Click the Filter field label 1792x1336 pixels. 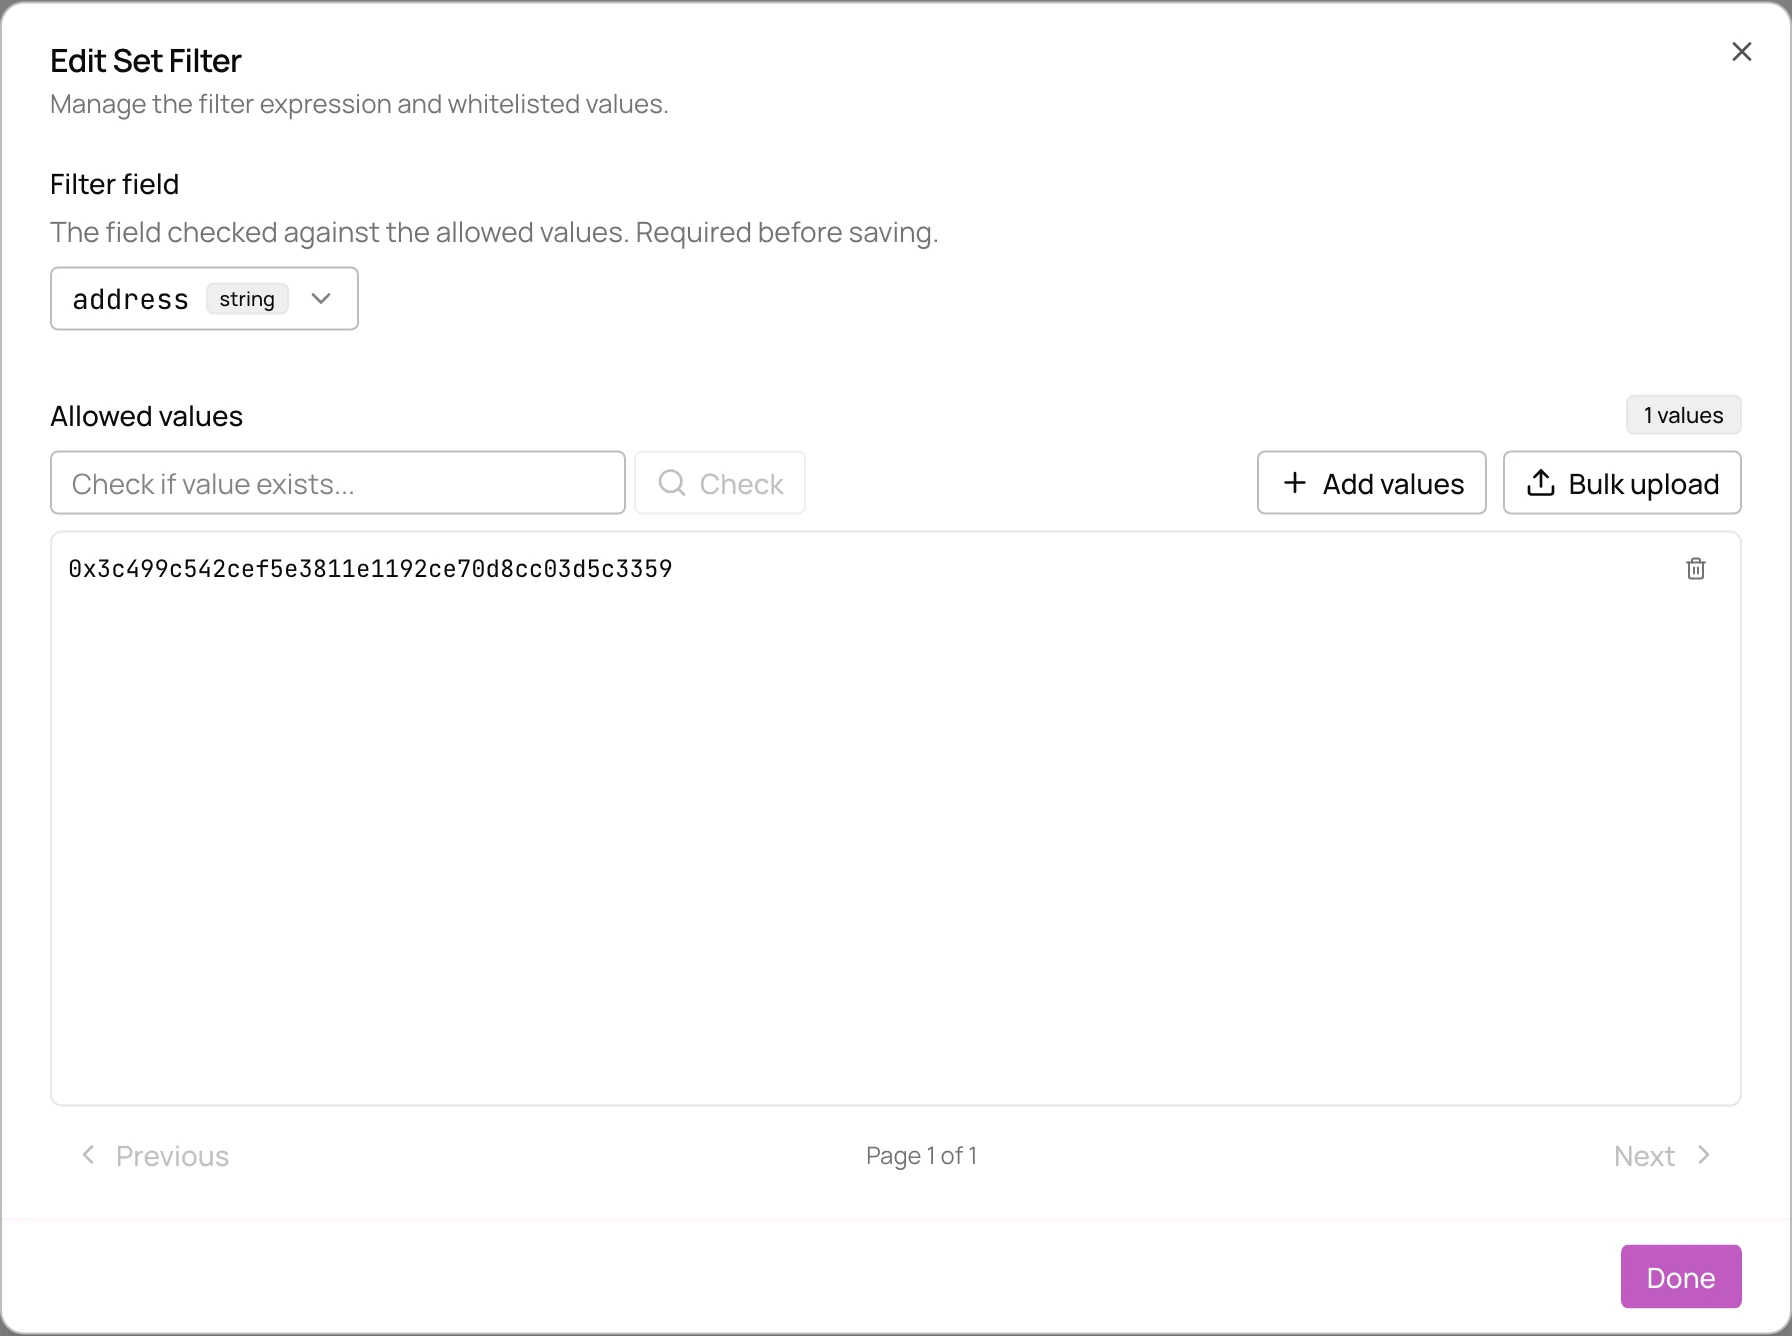click(x=115, y=184)
